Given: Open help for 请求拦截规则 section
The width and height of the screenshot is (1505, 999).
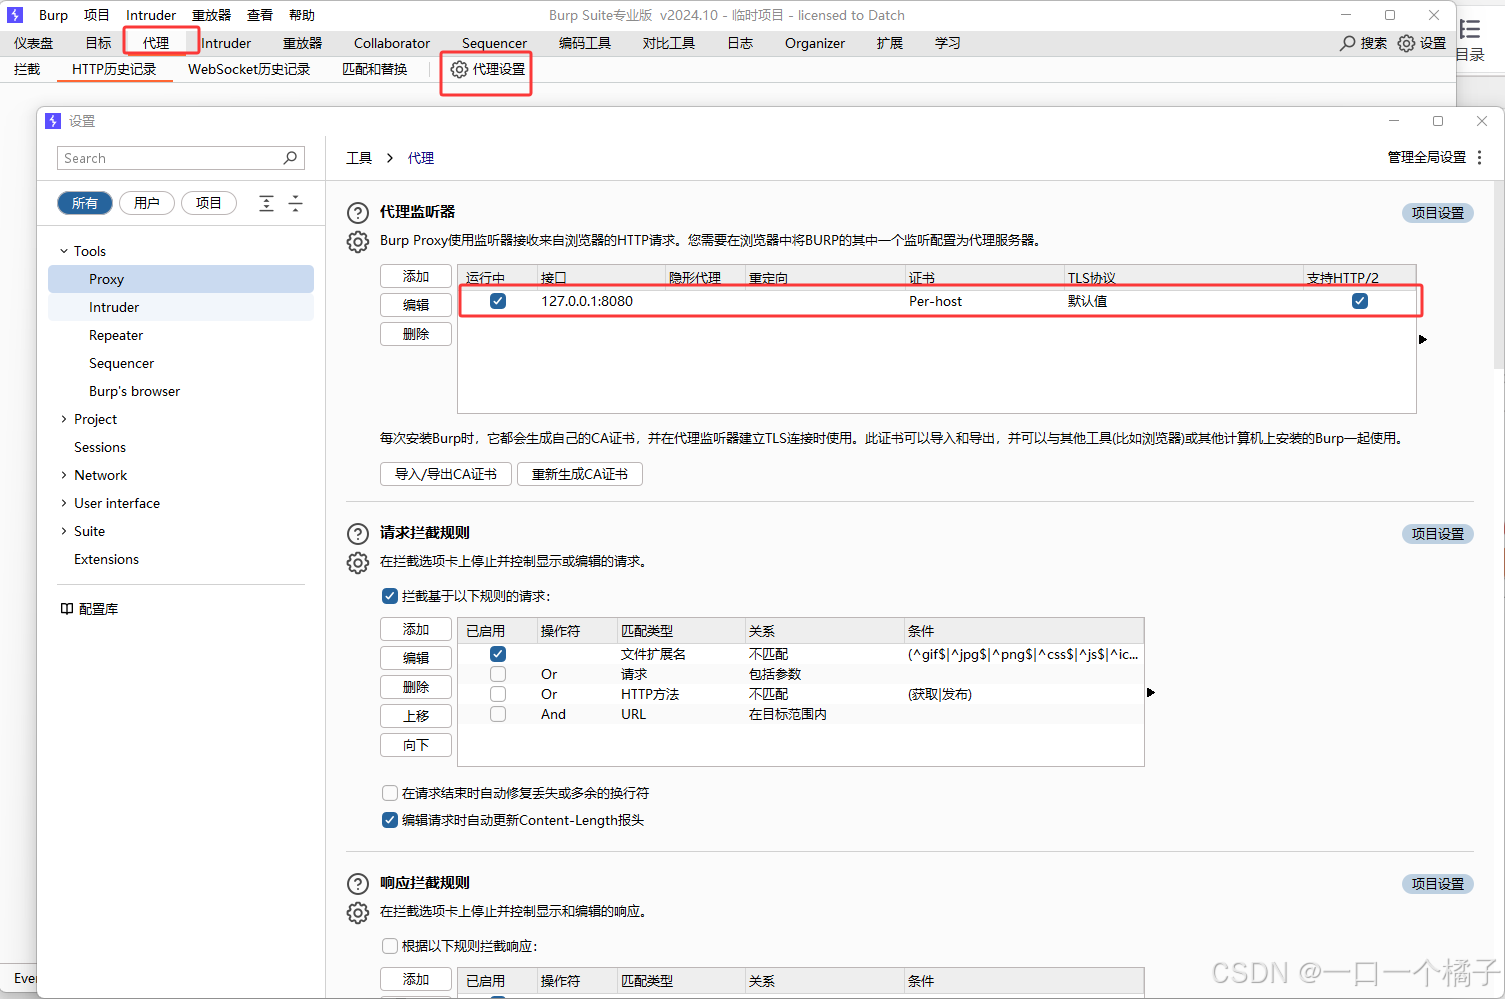Looking at the screenshot, I should click(357, 533).
